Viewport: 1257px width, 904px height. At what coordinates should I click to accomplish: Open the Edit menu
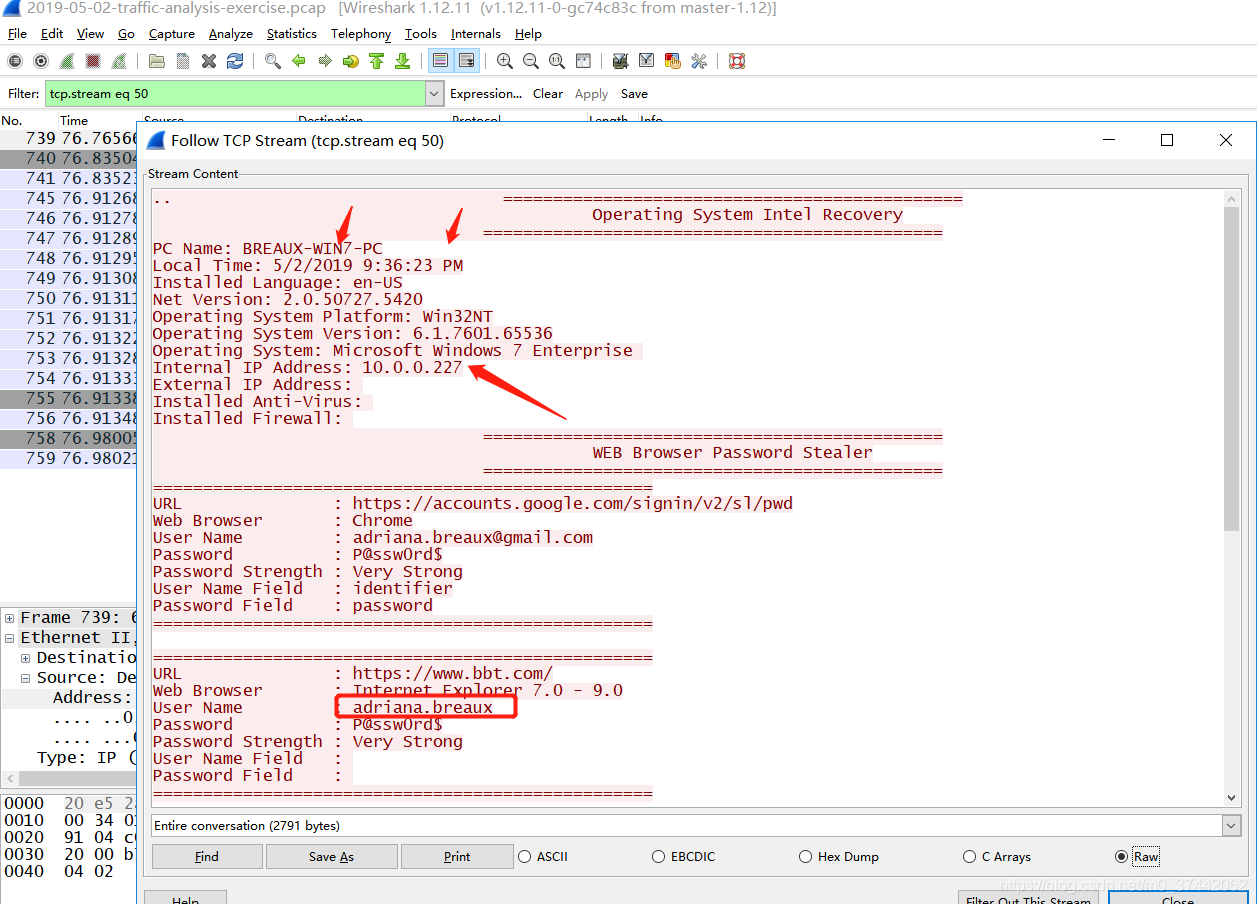point(53,34)
